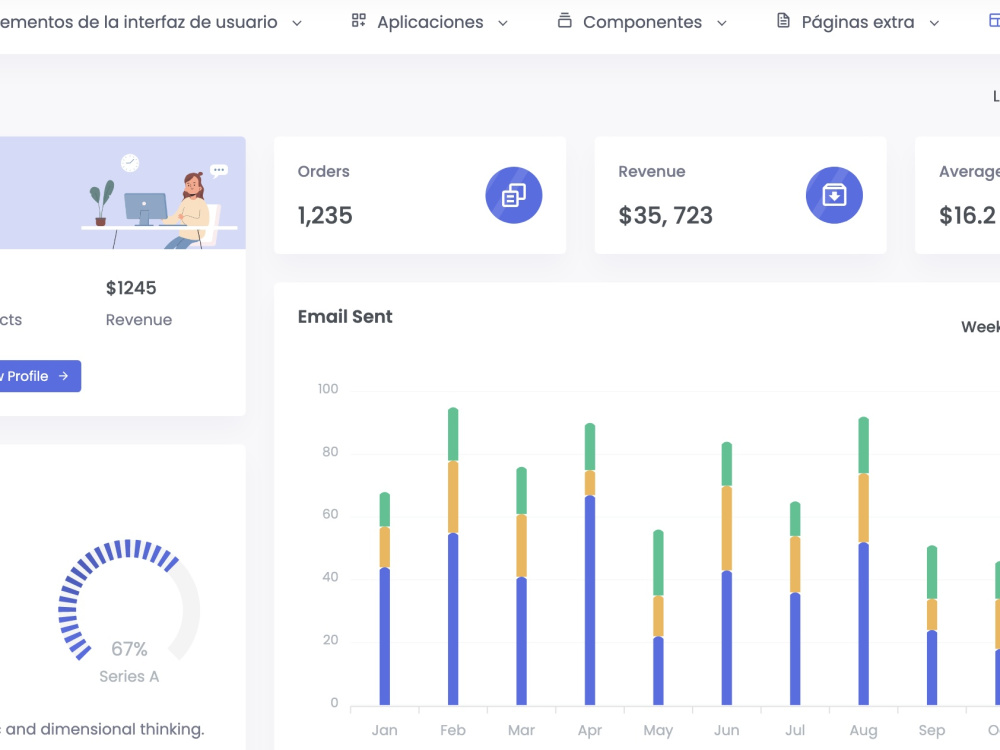This screenshot has height=750, width=1000.
Task: Expand chevron next to interfaz de usuario
Action: click(x=297, y=24)
